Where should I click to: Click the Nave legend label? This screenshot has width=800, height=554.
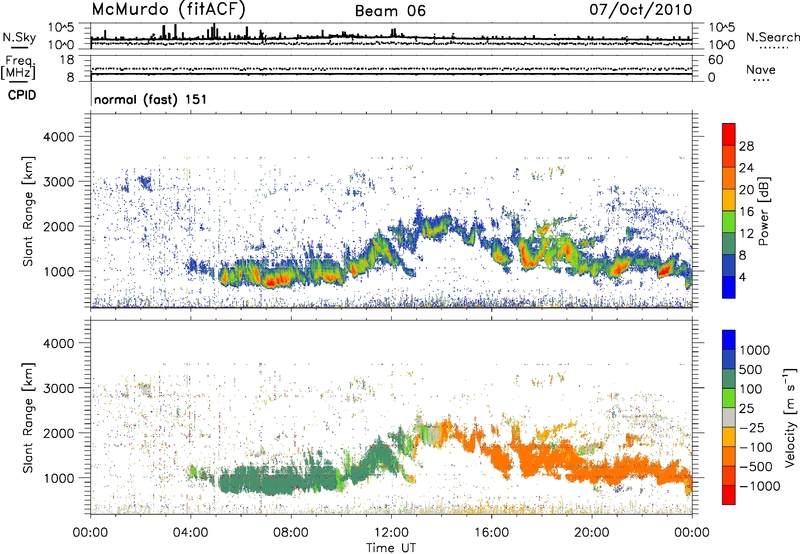click(x=761, y=69)
